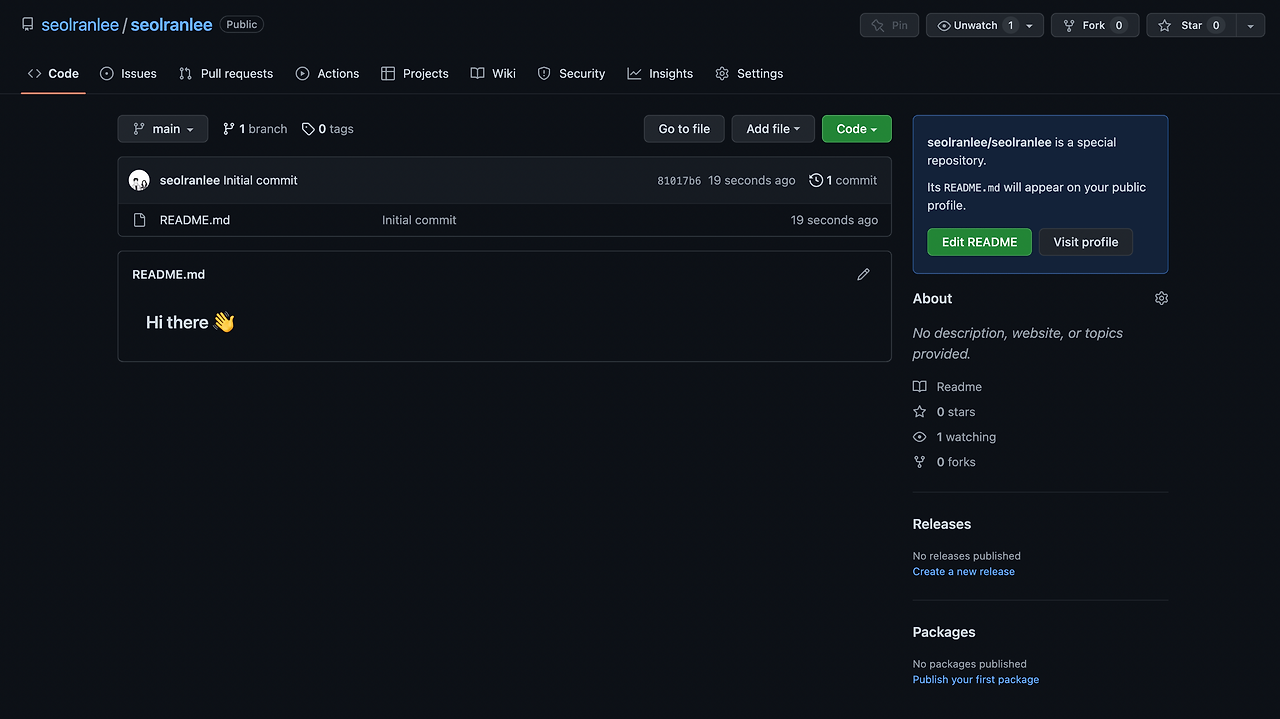Click the tag icon next to 0 tags

308,129
